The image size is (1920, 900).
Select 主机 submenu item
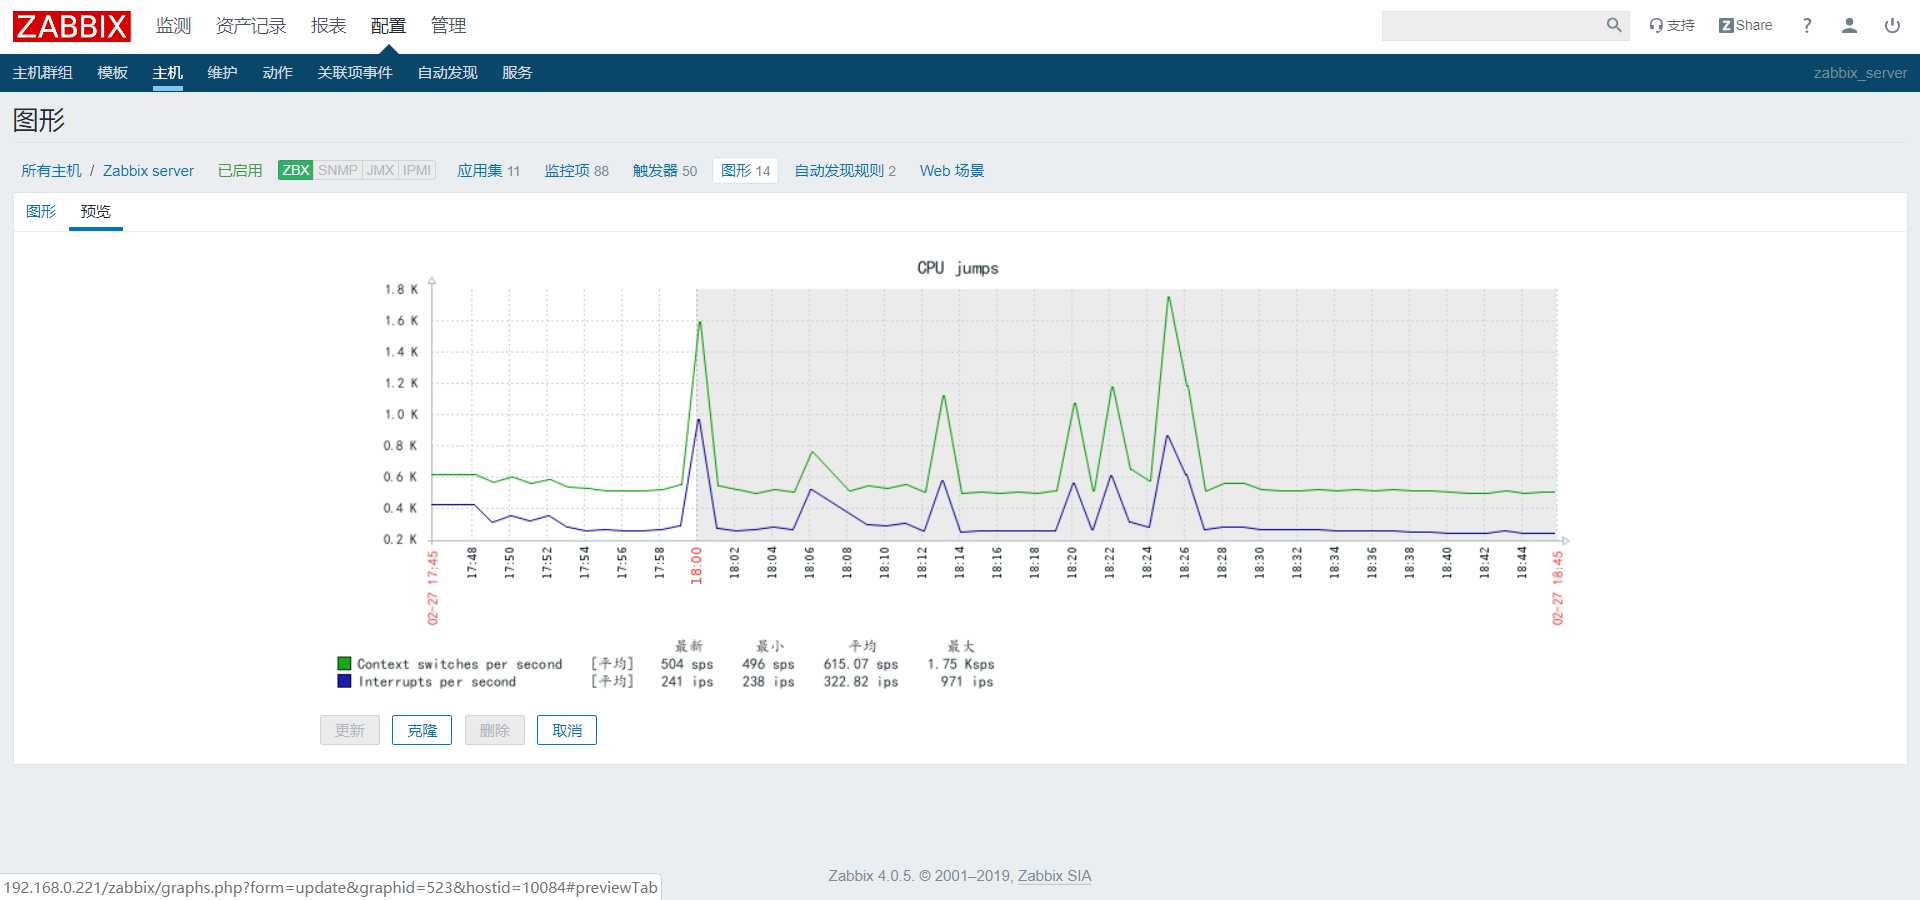point(167,73)
